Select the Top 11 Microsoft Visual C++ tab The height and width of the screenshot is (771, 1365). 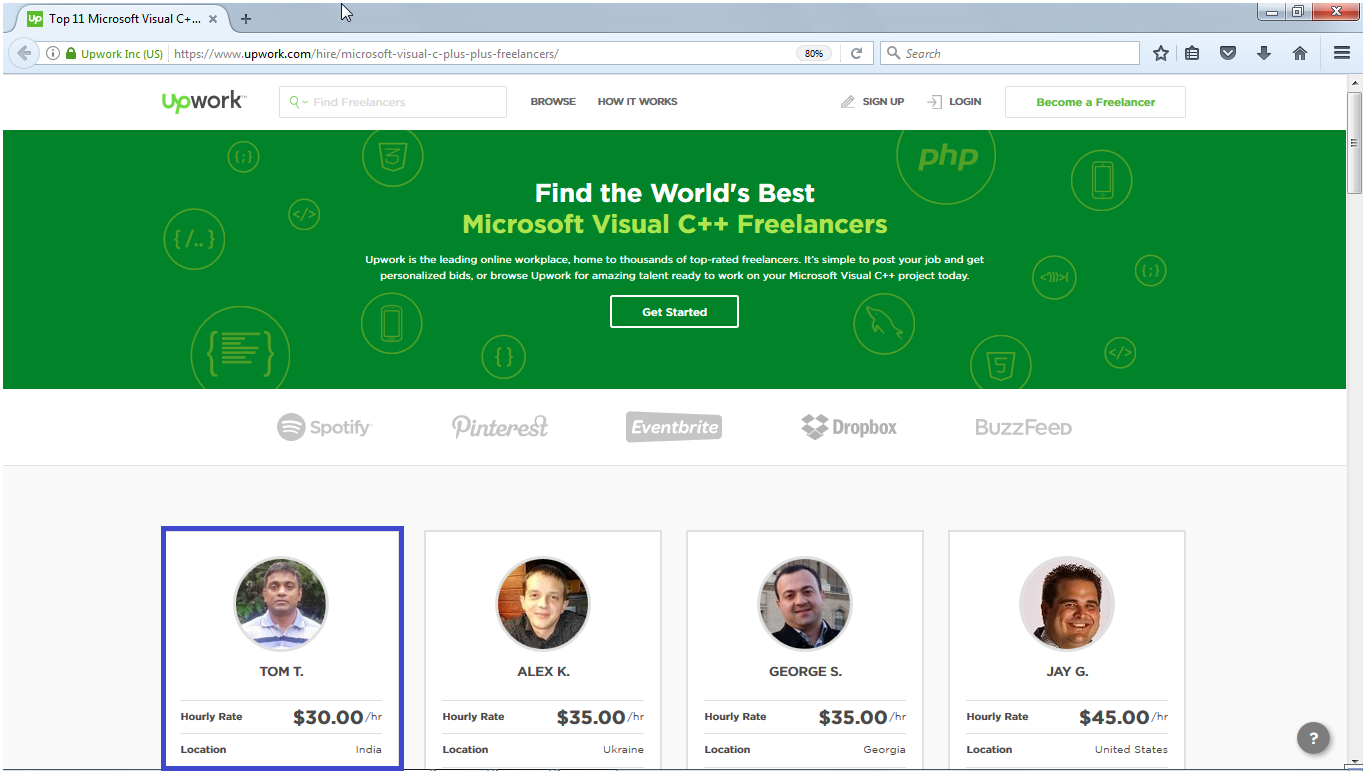click(x=124, y=19)
